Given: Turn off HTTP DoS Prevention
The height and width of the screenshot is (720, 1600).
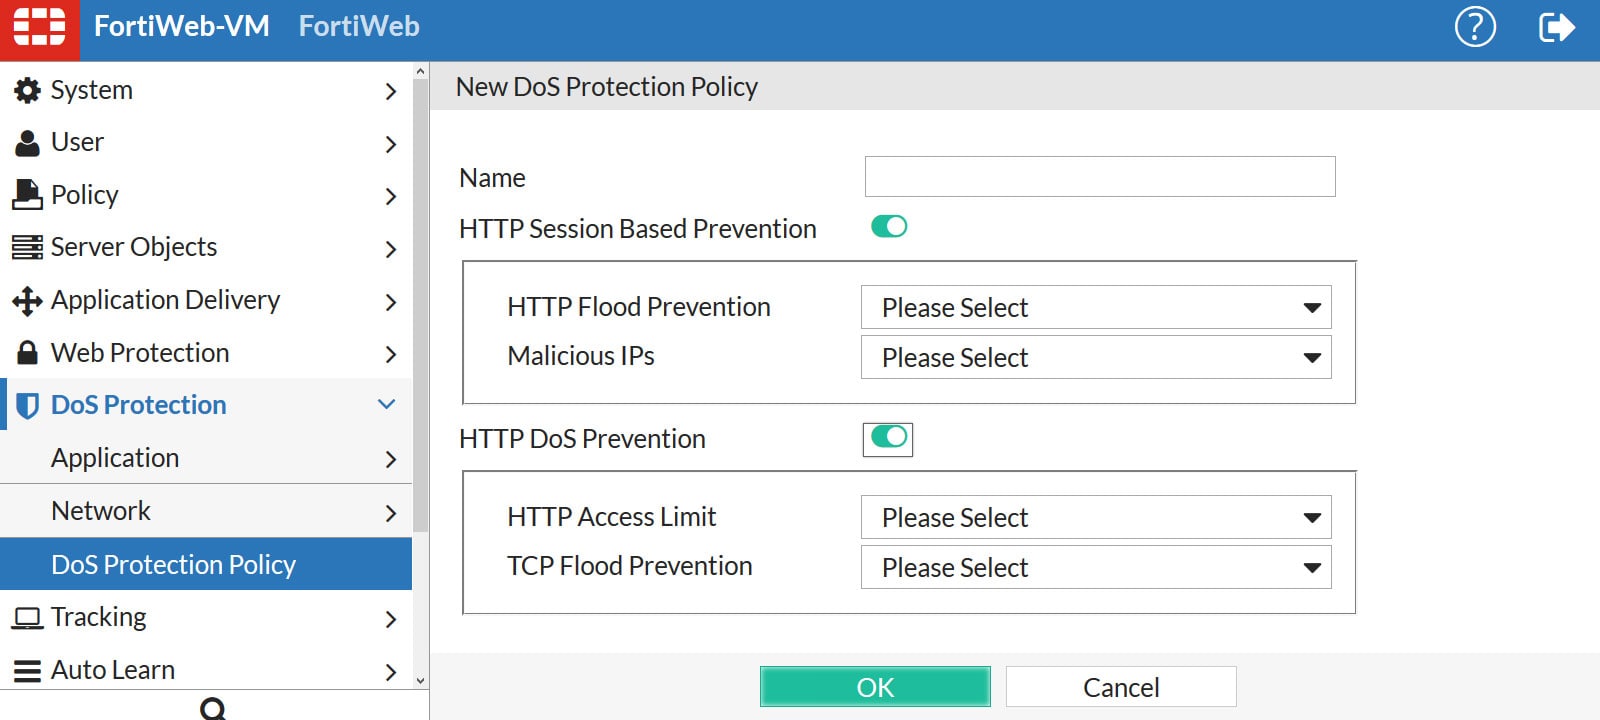Looking at the screenshot, I should pyautogui.click(x=887, y=439).
